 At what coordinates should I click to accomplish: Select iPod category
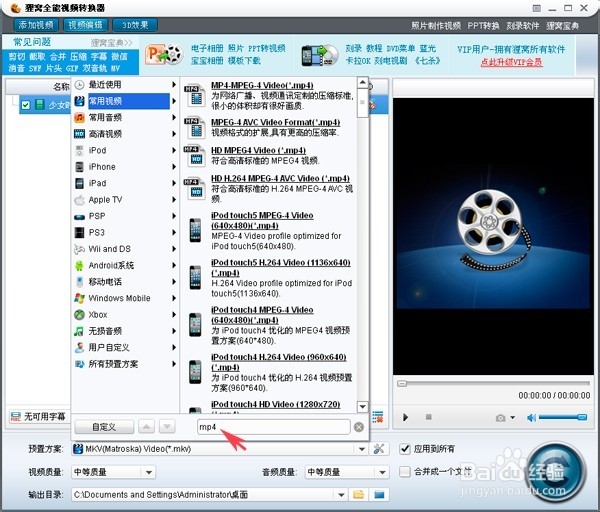pos(97,150)
